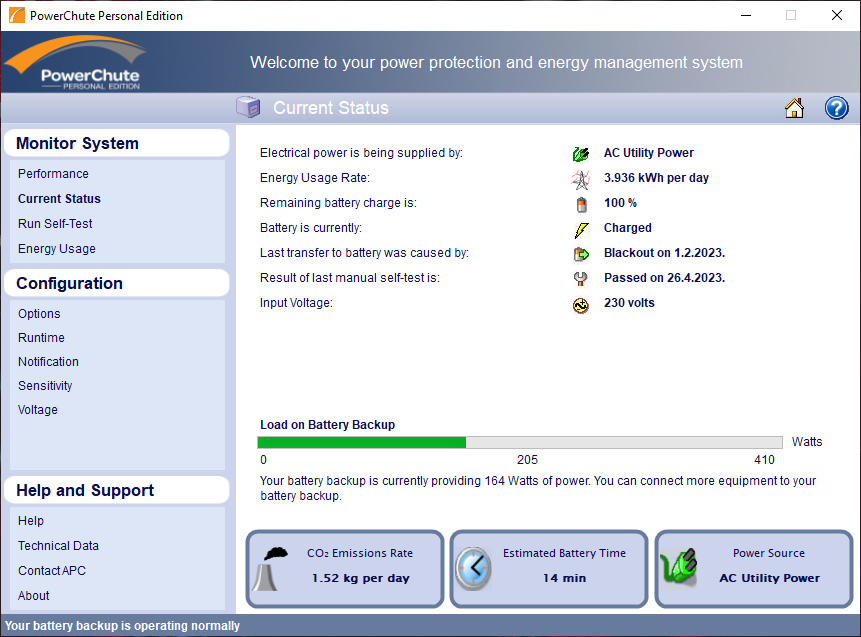This screenshot has height=637, width=861.
Task: Click the lightning bolt icon beside Charged
Action: coord(581,229)
